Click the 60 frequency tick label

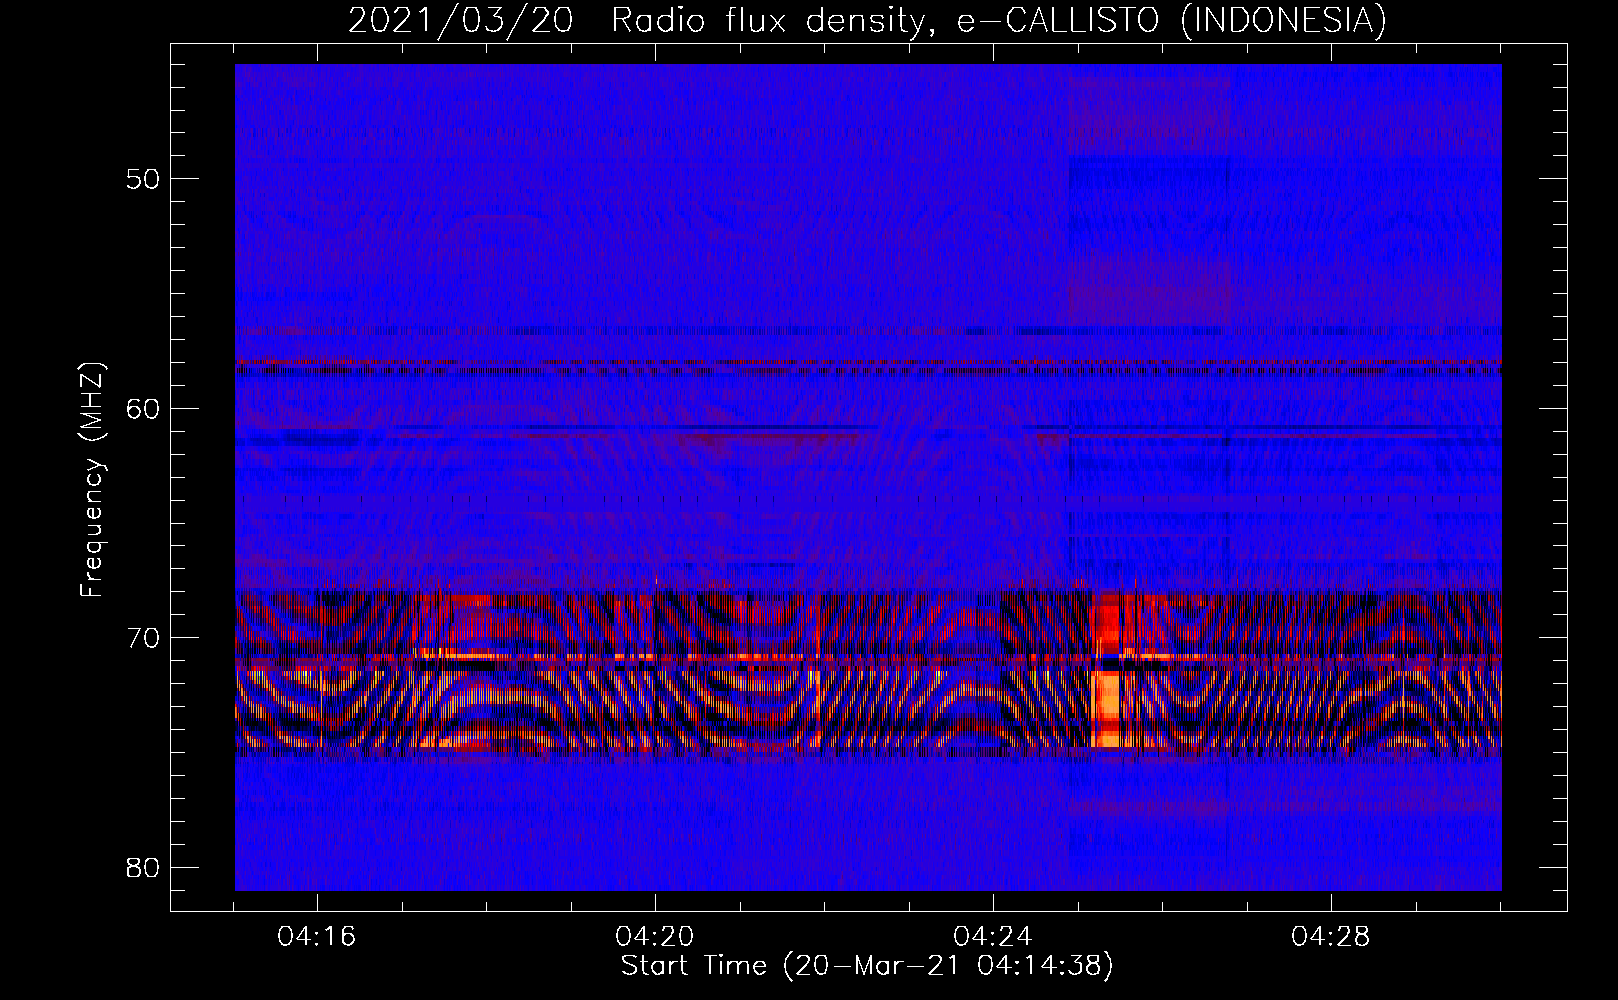pos(143,408)
